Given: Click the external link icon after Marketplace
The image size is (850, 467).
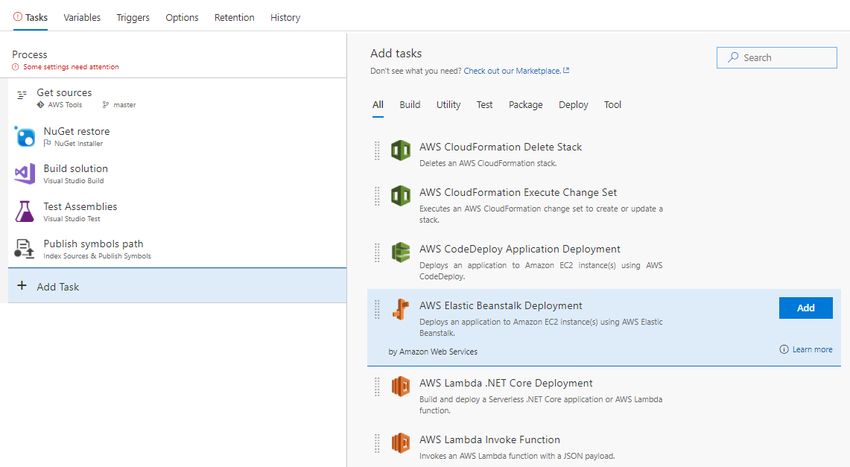Looking at the screenshot, I should coord(566,70).
